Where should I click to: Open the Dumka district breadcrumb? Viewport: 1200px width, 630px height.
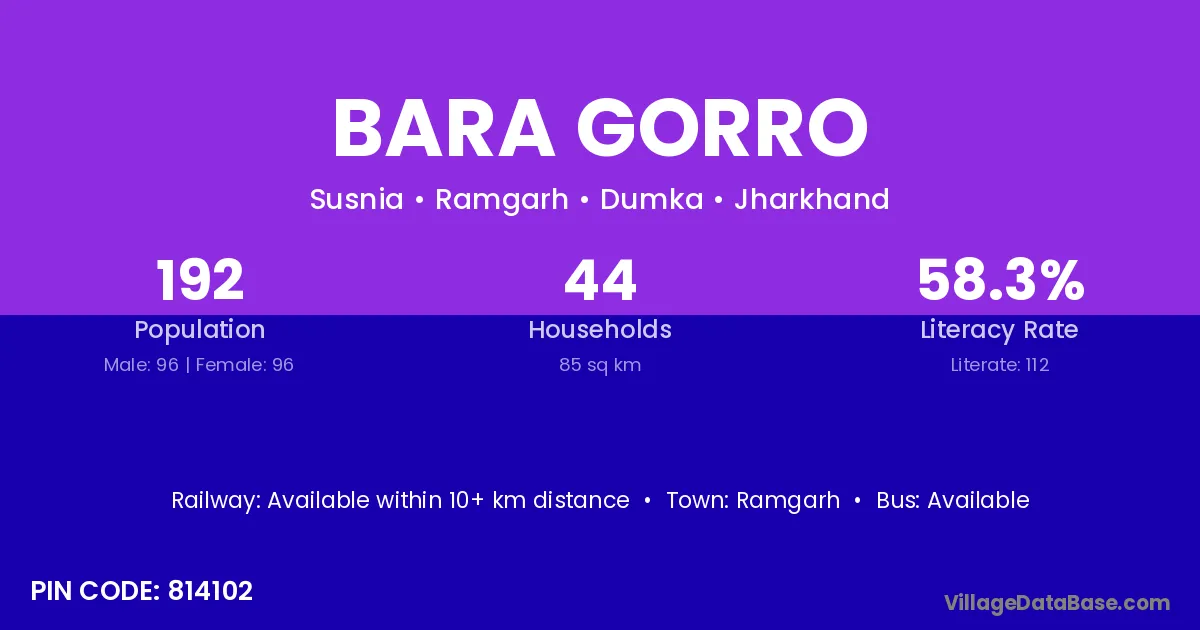651,200
